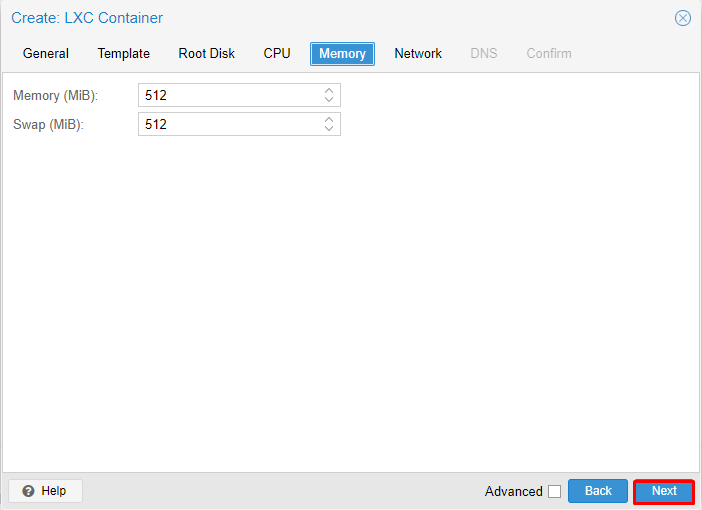Image resolution: width=702 pixels, height=510 pixels.
Task: Click the disabled DNS tab
Action: [x=484, y=54]
